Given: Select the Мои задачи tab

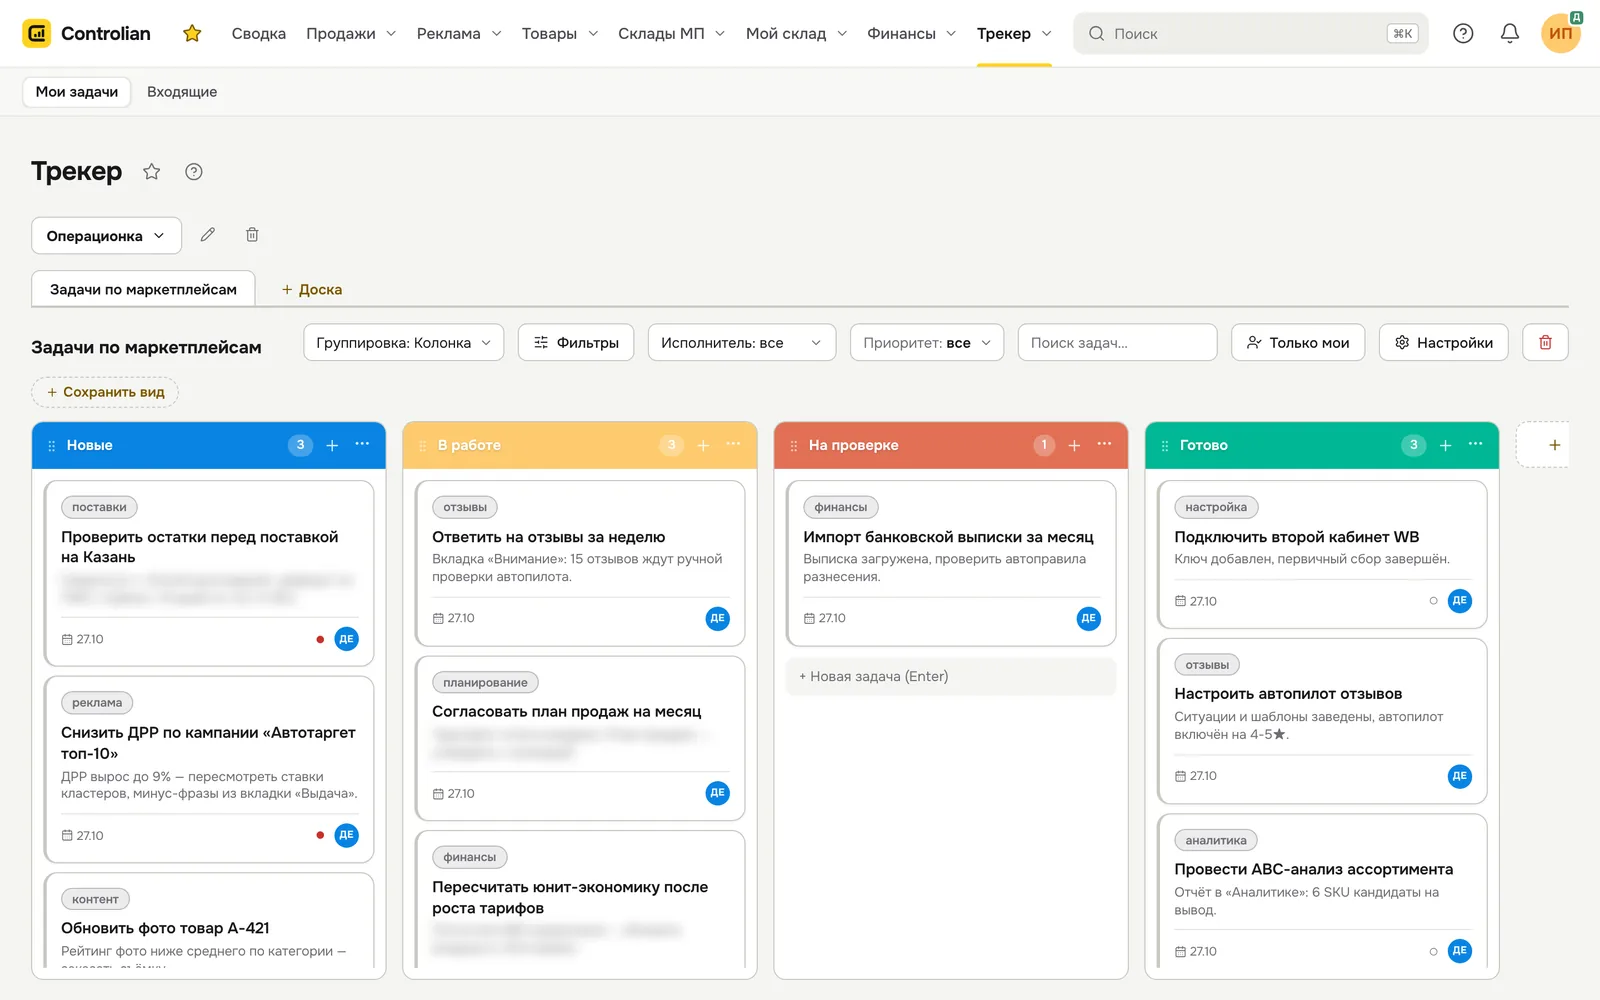Looking at the screenshot, I should coord(77,92).
